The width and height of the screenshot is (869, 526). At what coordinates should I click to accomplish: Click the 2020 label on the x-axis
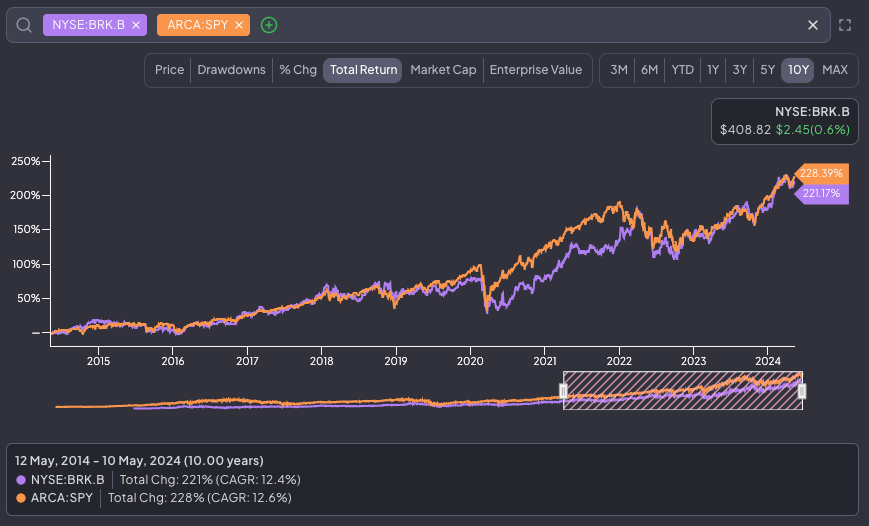pos(470,361)
